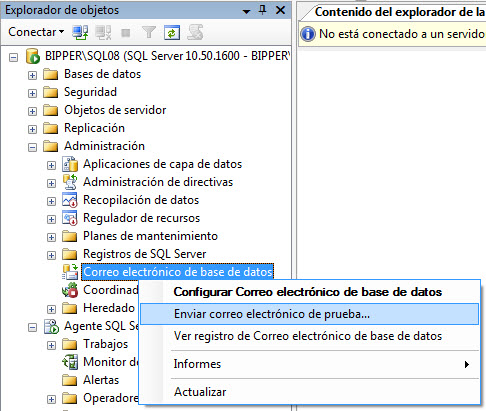Image resolution: width=486 pixels, height=411 pixels.
Task: Expand the Objetos de servidor node
Action: (x=32, y=111)
